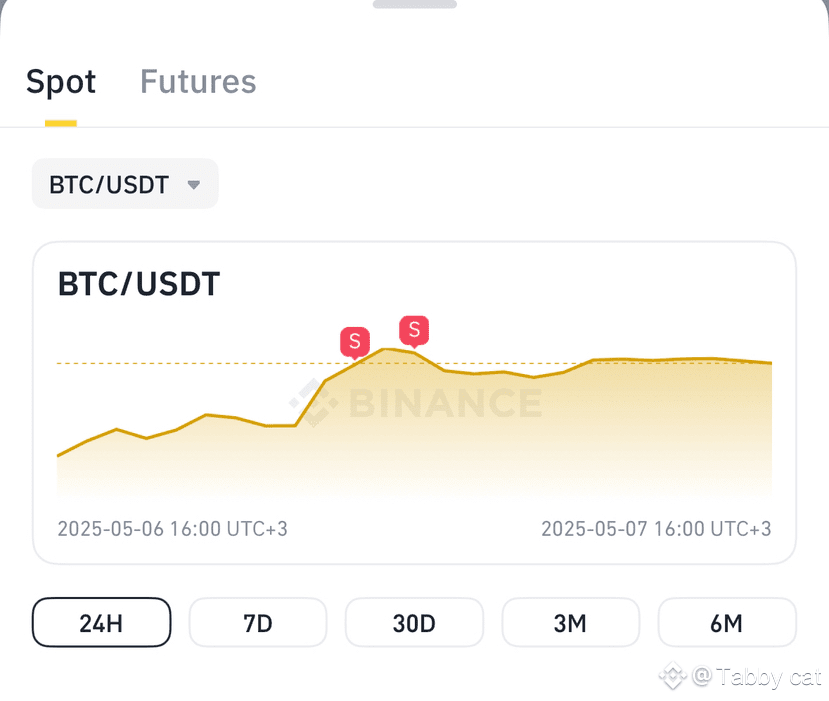Screen dimensions: 829x701
Task: Tap the dropdown arrow next to BTC/USDT
Action: pos(194,185)
